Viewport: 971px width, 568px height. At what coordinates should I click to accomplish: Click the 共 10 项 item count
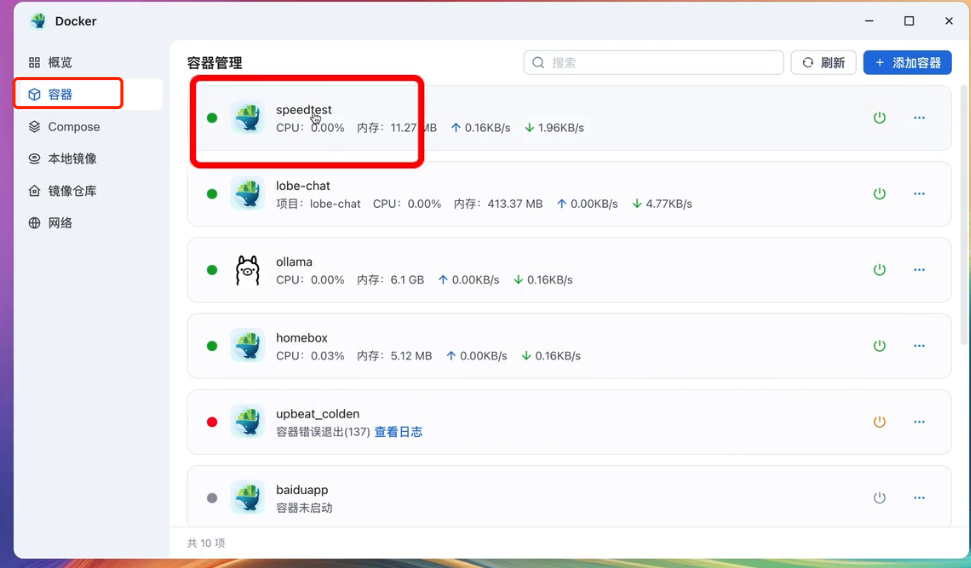coord(206,543)
